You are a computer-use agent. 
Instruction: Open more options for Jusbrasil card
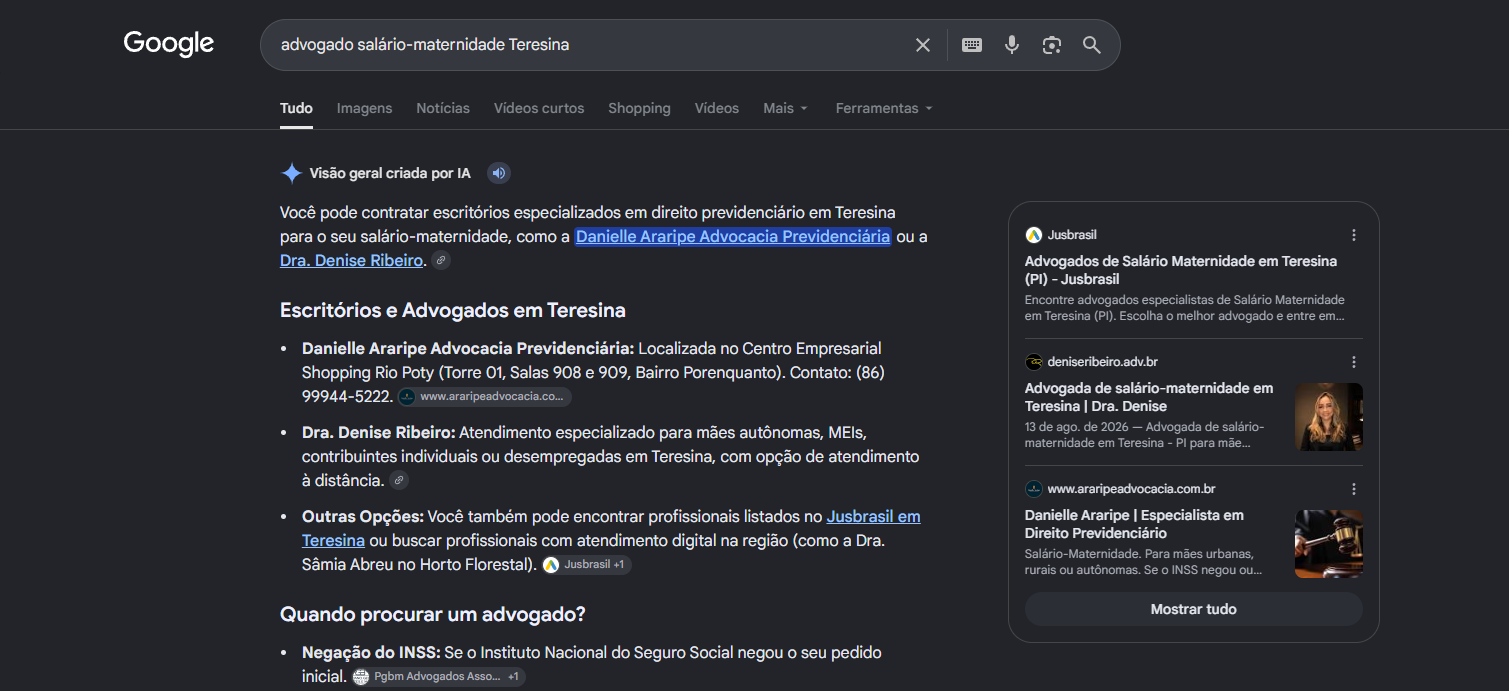click(1354, 235)
